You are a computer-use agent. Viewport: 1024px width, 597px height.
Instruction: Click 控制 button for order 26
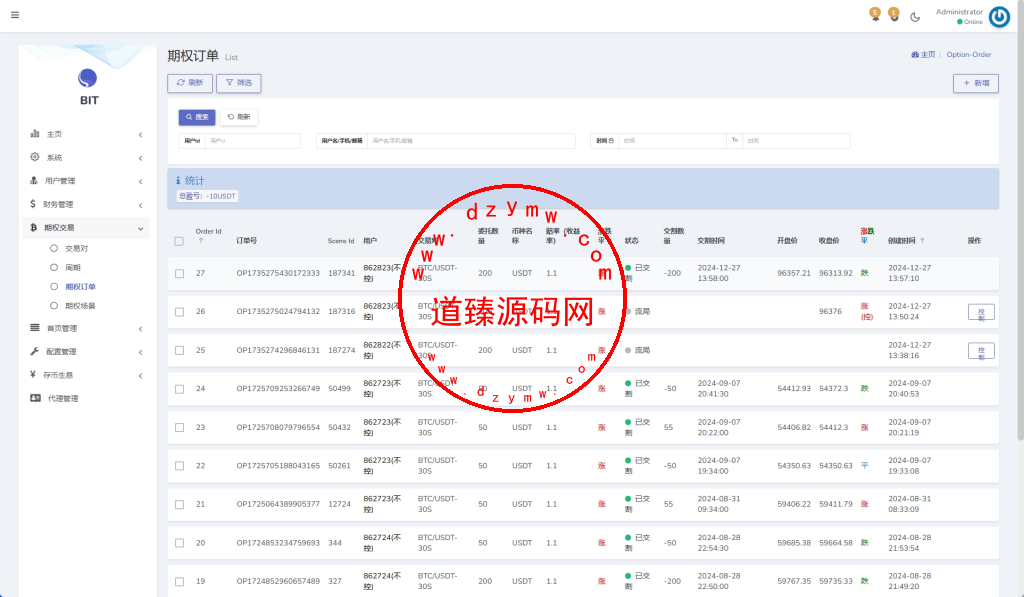(x=981, y=312)
